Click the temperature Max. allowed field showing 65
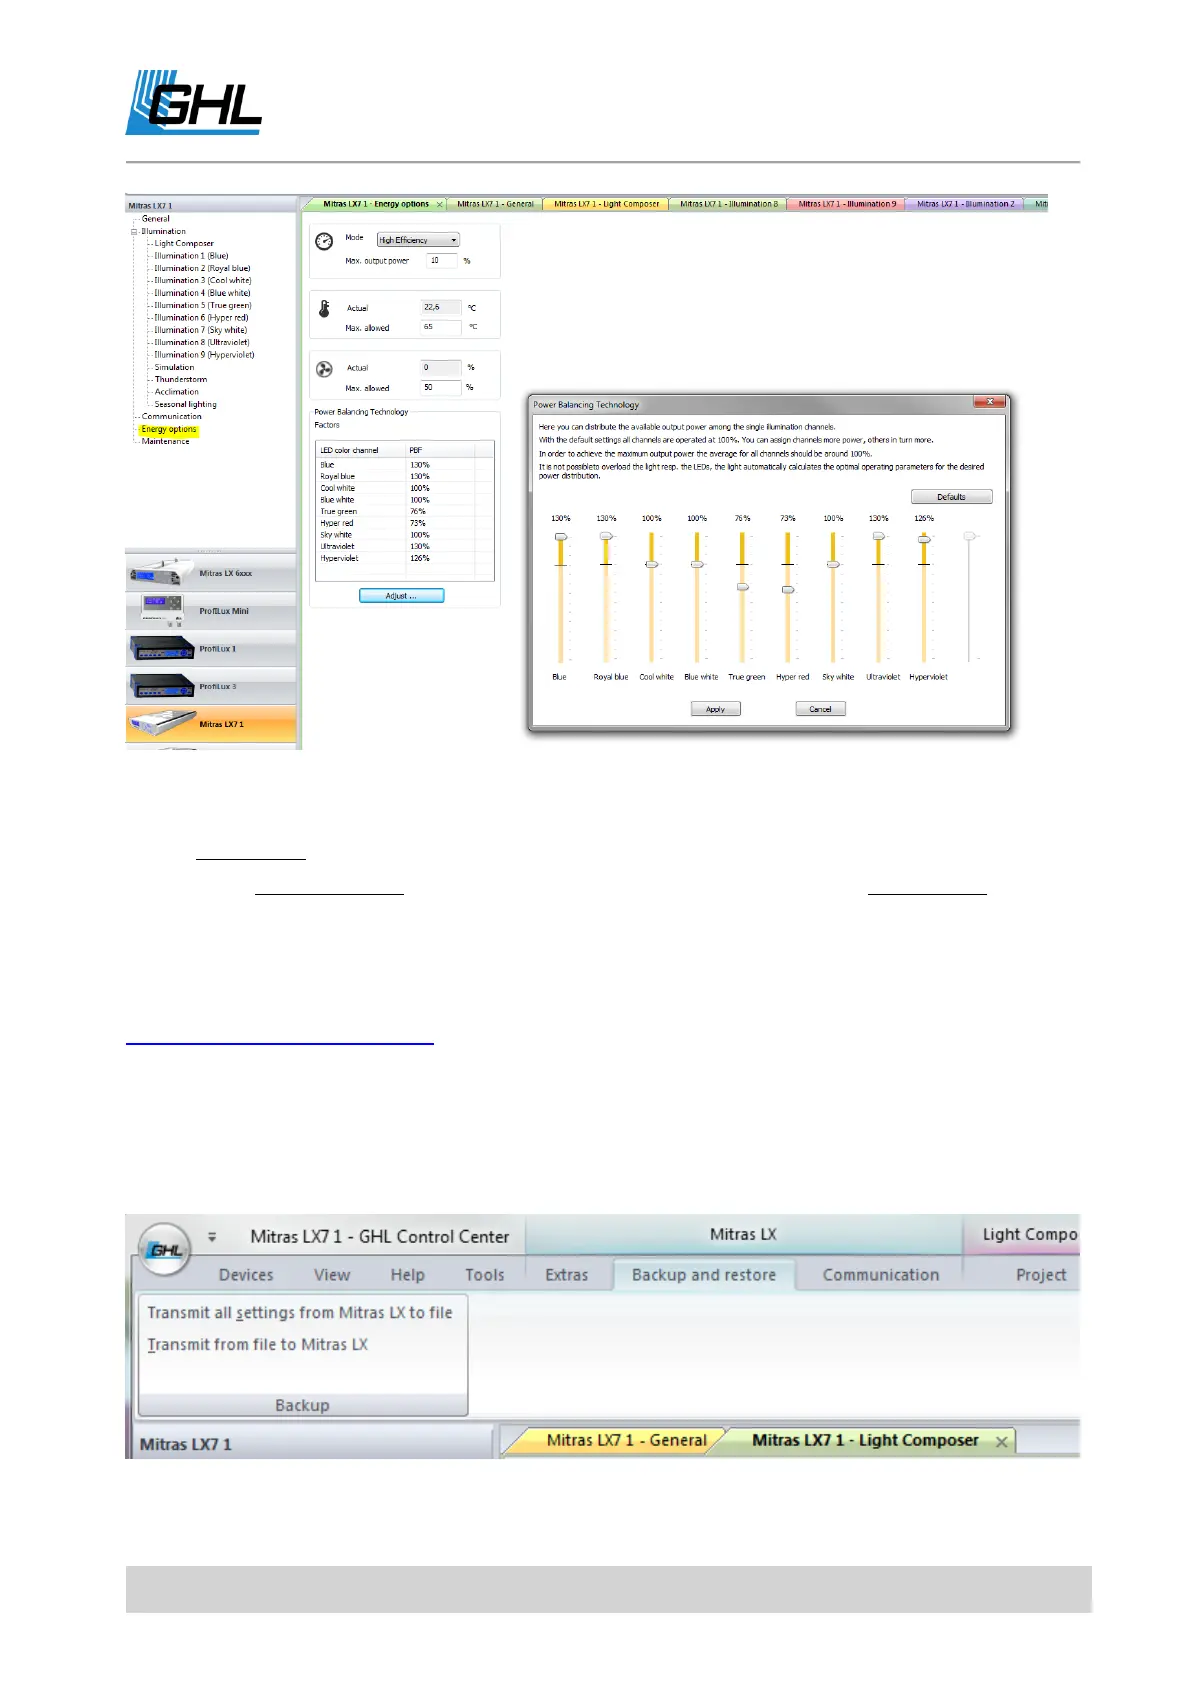The image size is (1191, 1684). point(441,327)
